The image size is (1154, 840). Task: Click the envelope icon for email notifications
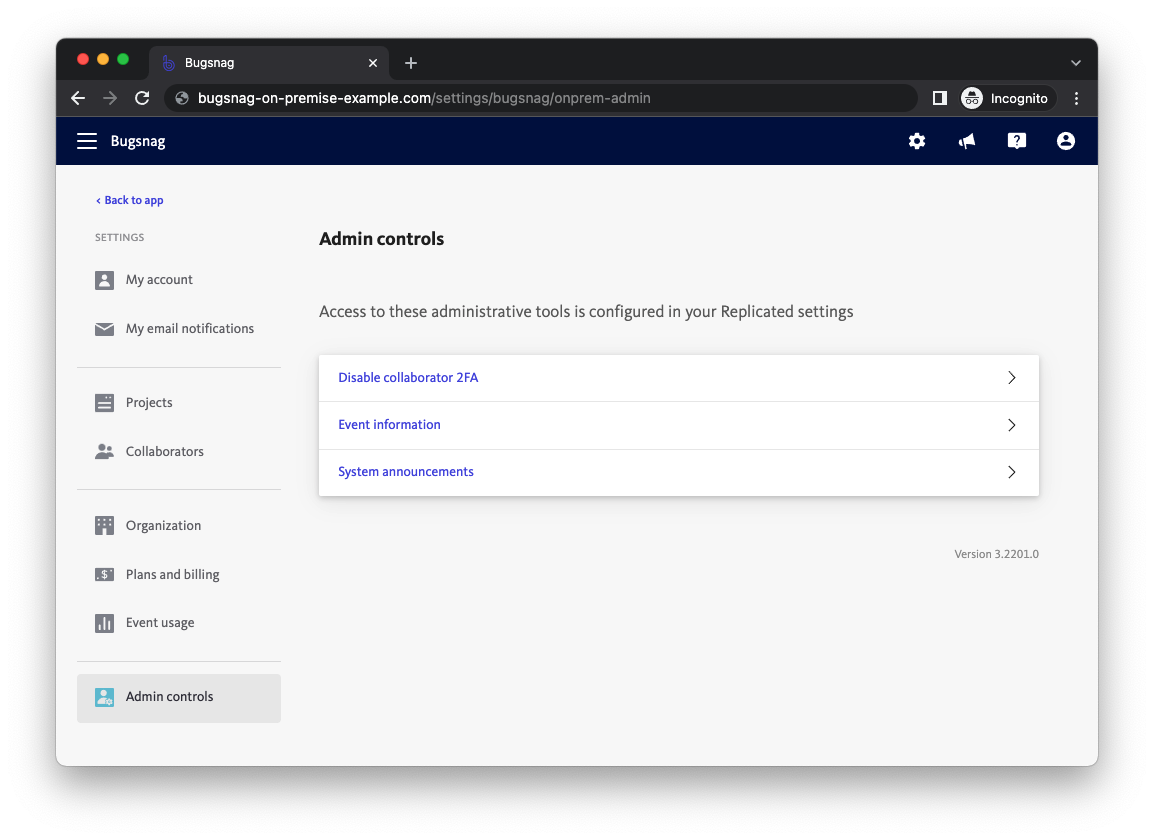105,329
